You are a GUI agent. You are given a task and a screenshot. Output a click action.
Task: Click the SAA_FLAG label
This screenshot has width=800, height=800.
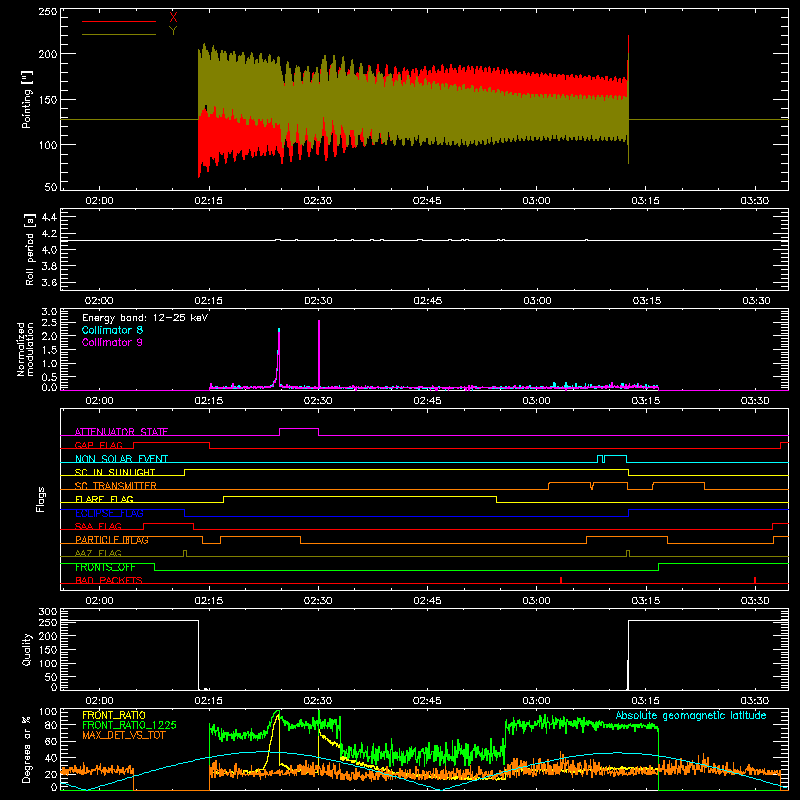[98, 526]
